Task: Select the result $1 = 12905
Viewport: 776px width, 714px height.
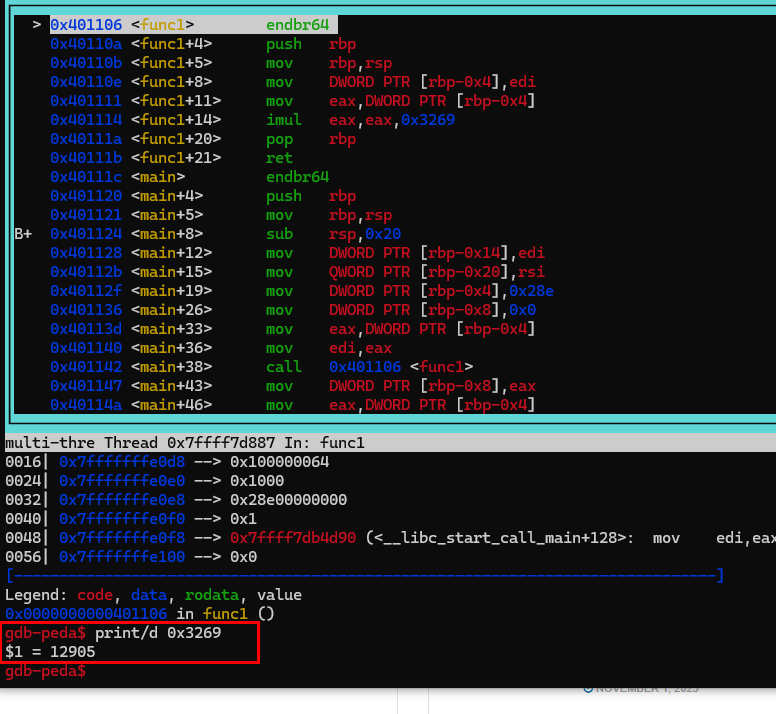Action: (50, 652)
